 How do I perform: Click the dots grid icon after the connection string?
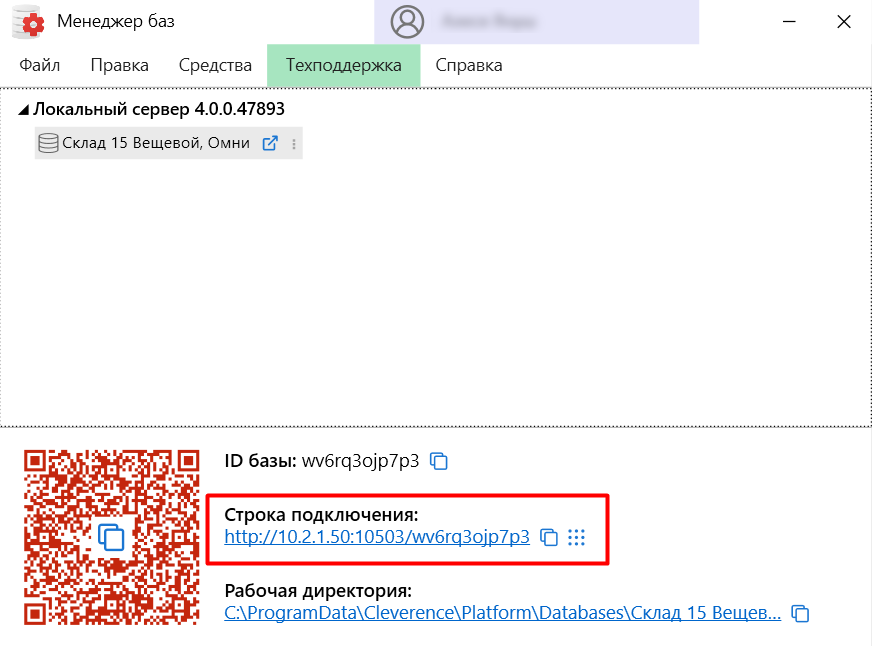pos(577,537)
